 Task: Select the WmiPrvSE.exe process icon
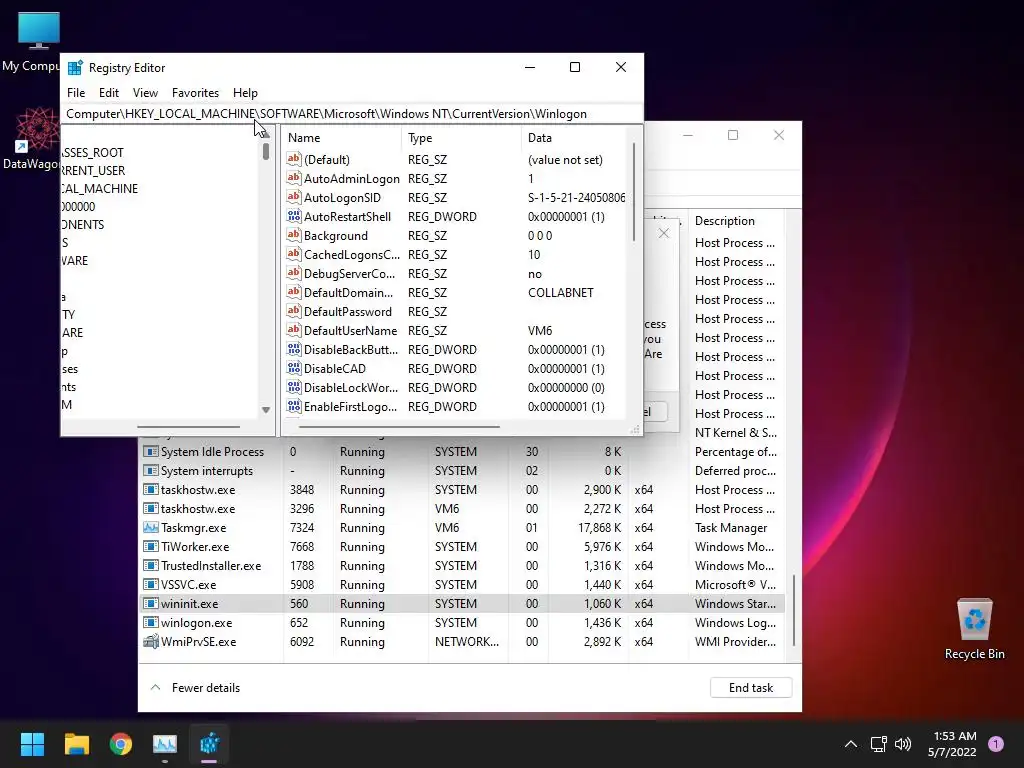click(x=151, y=641)
